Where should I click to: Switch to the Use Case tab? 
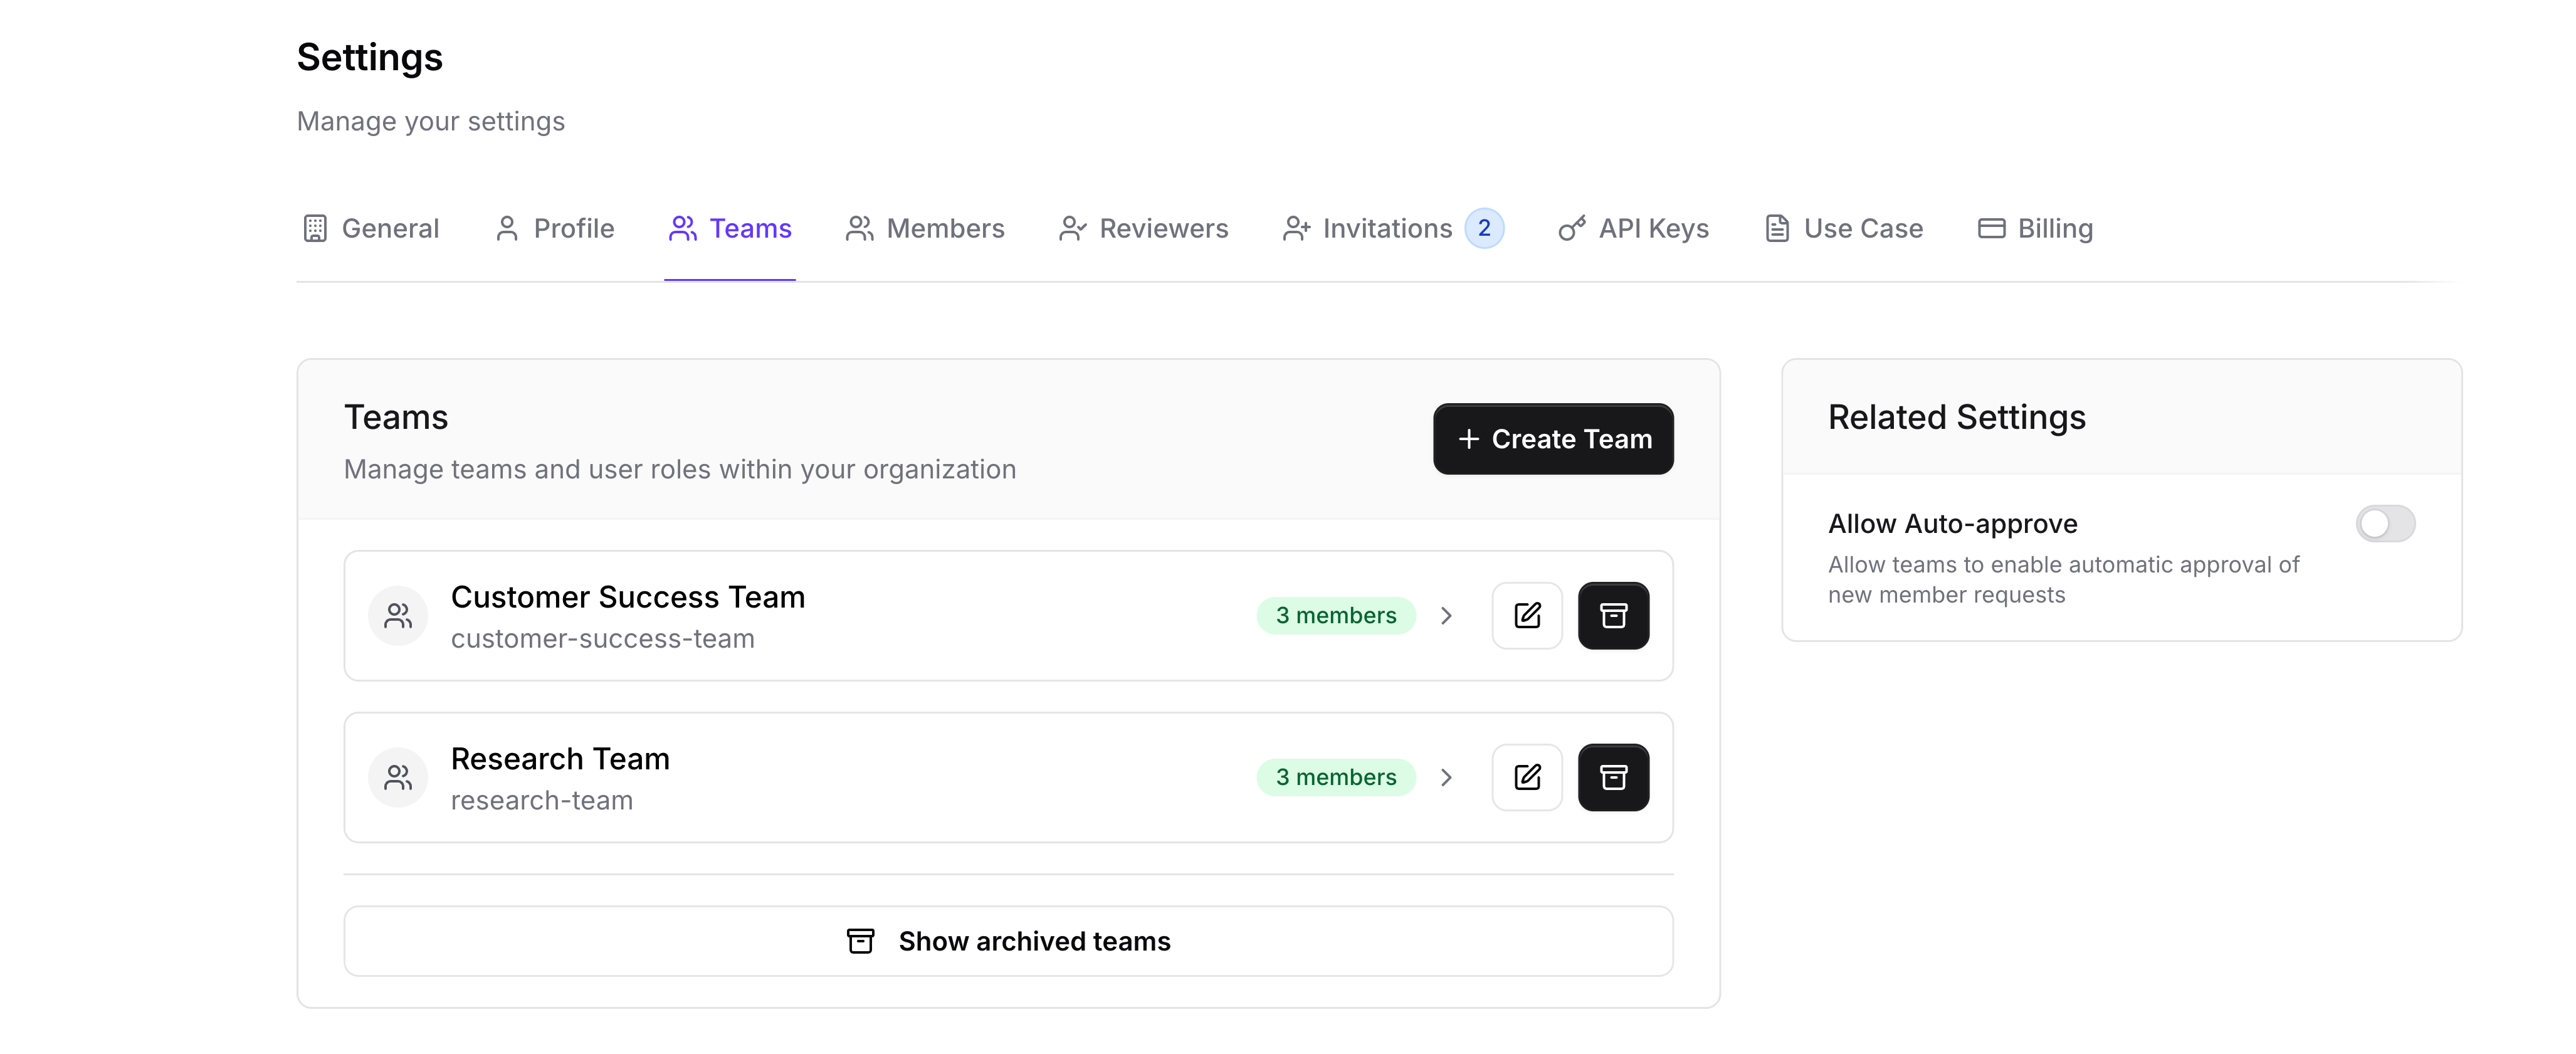click(x=1844, y=228)
